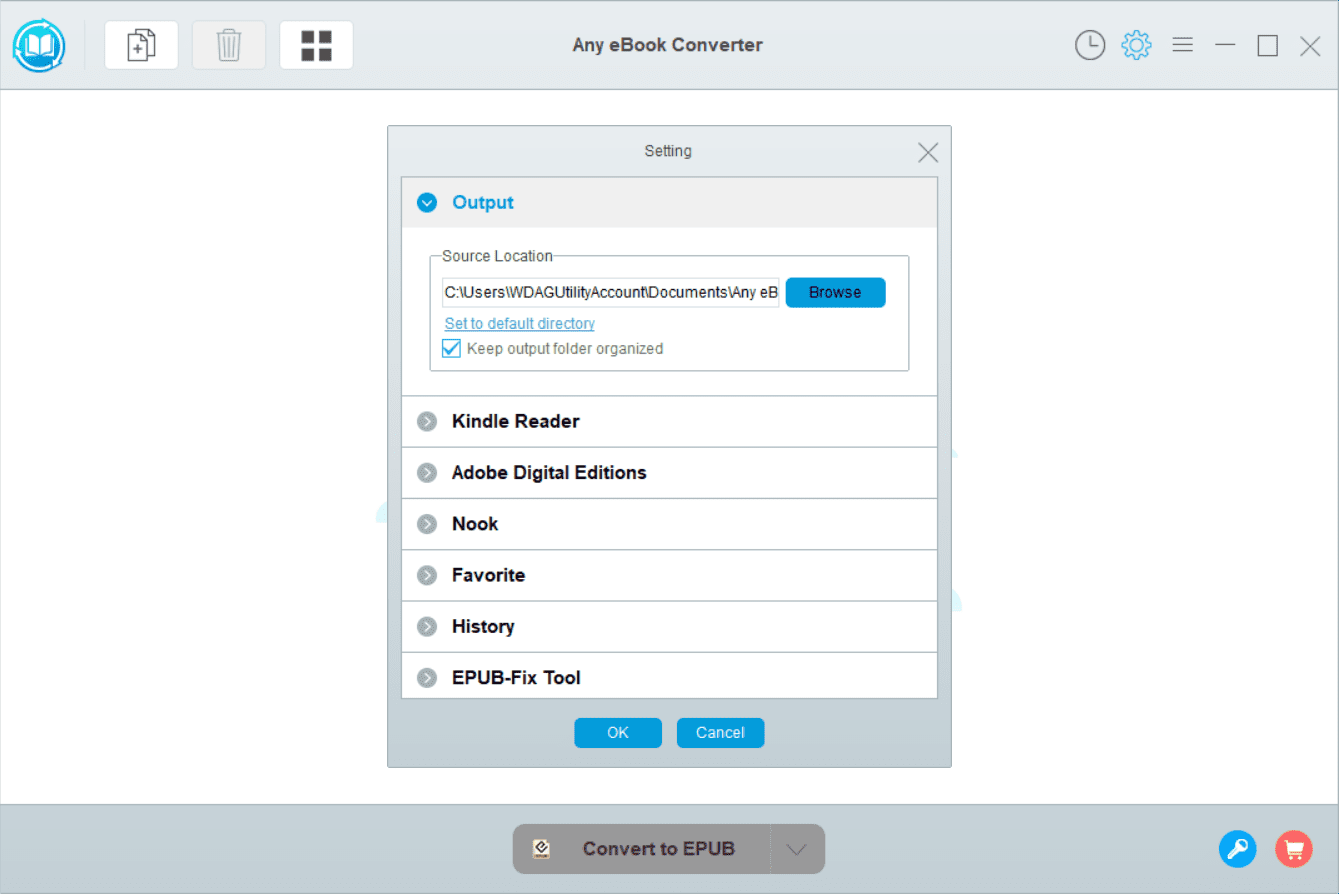Open the output format dropdown arrow
Viewport: 1339px width, 894px height.
(796, 849)
